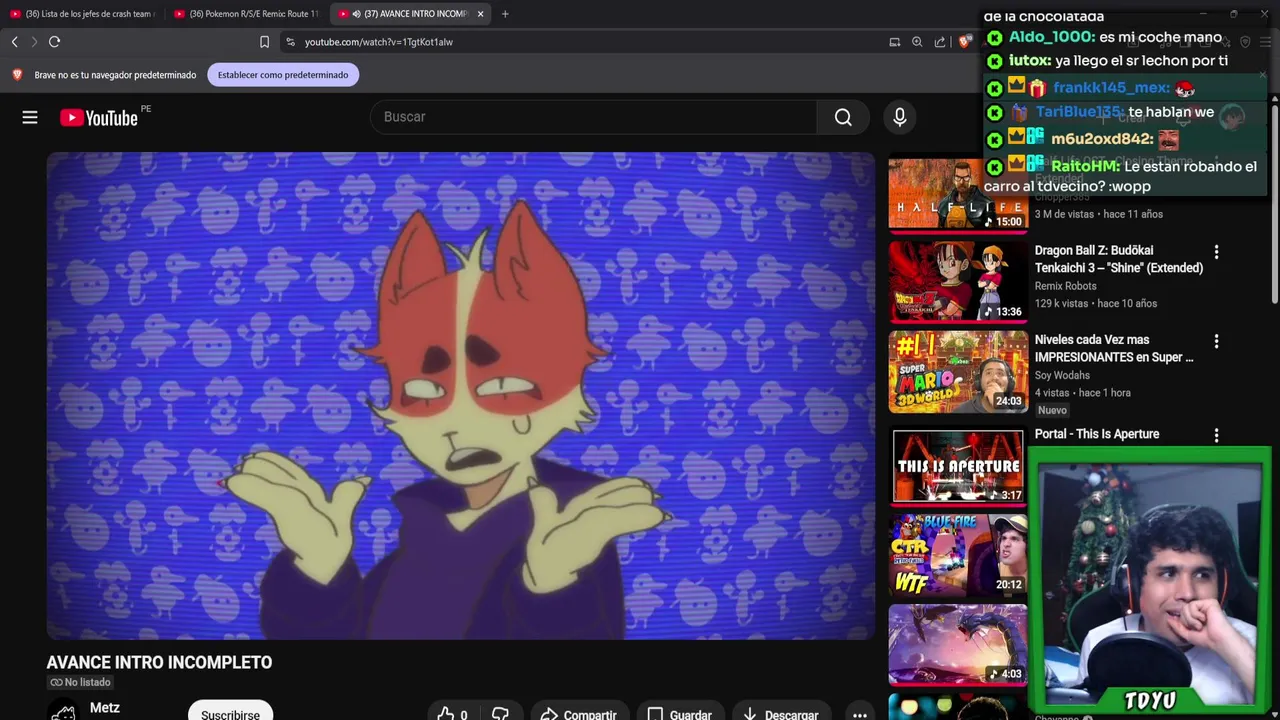This screenshot has width=1280, height=720.
Task: Open the zoom magnifier icon in address bar
Action: [x=917, y=42]
